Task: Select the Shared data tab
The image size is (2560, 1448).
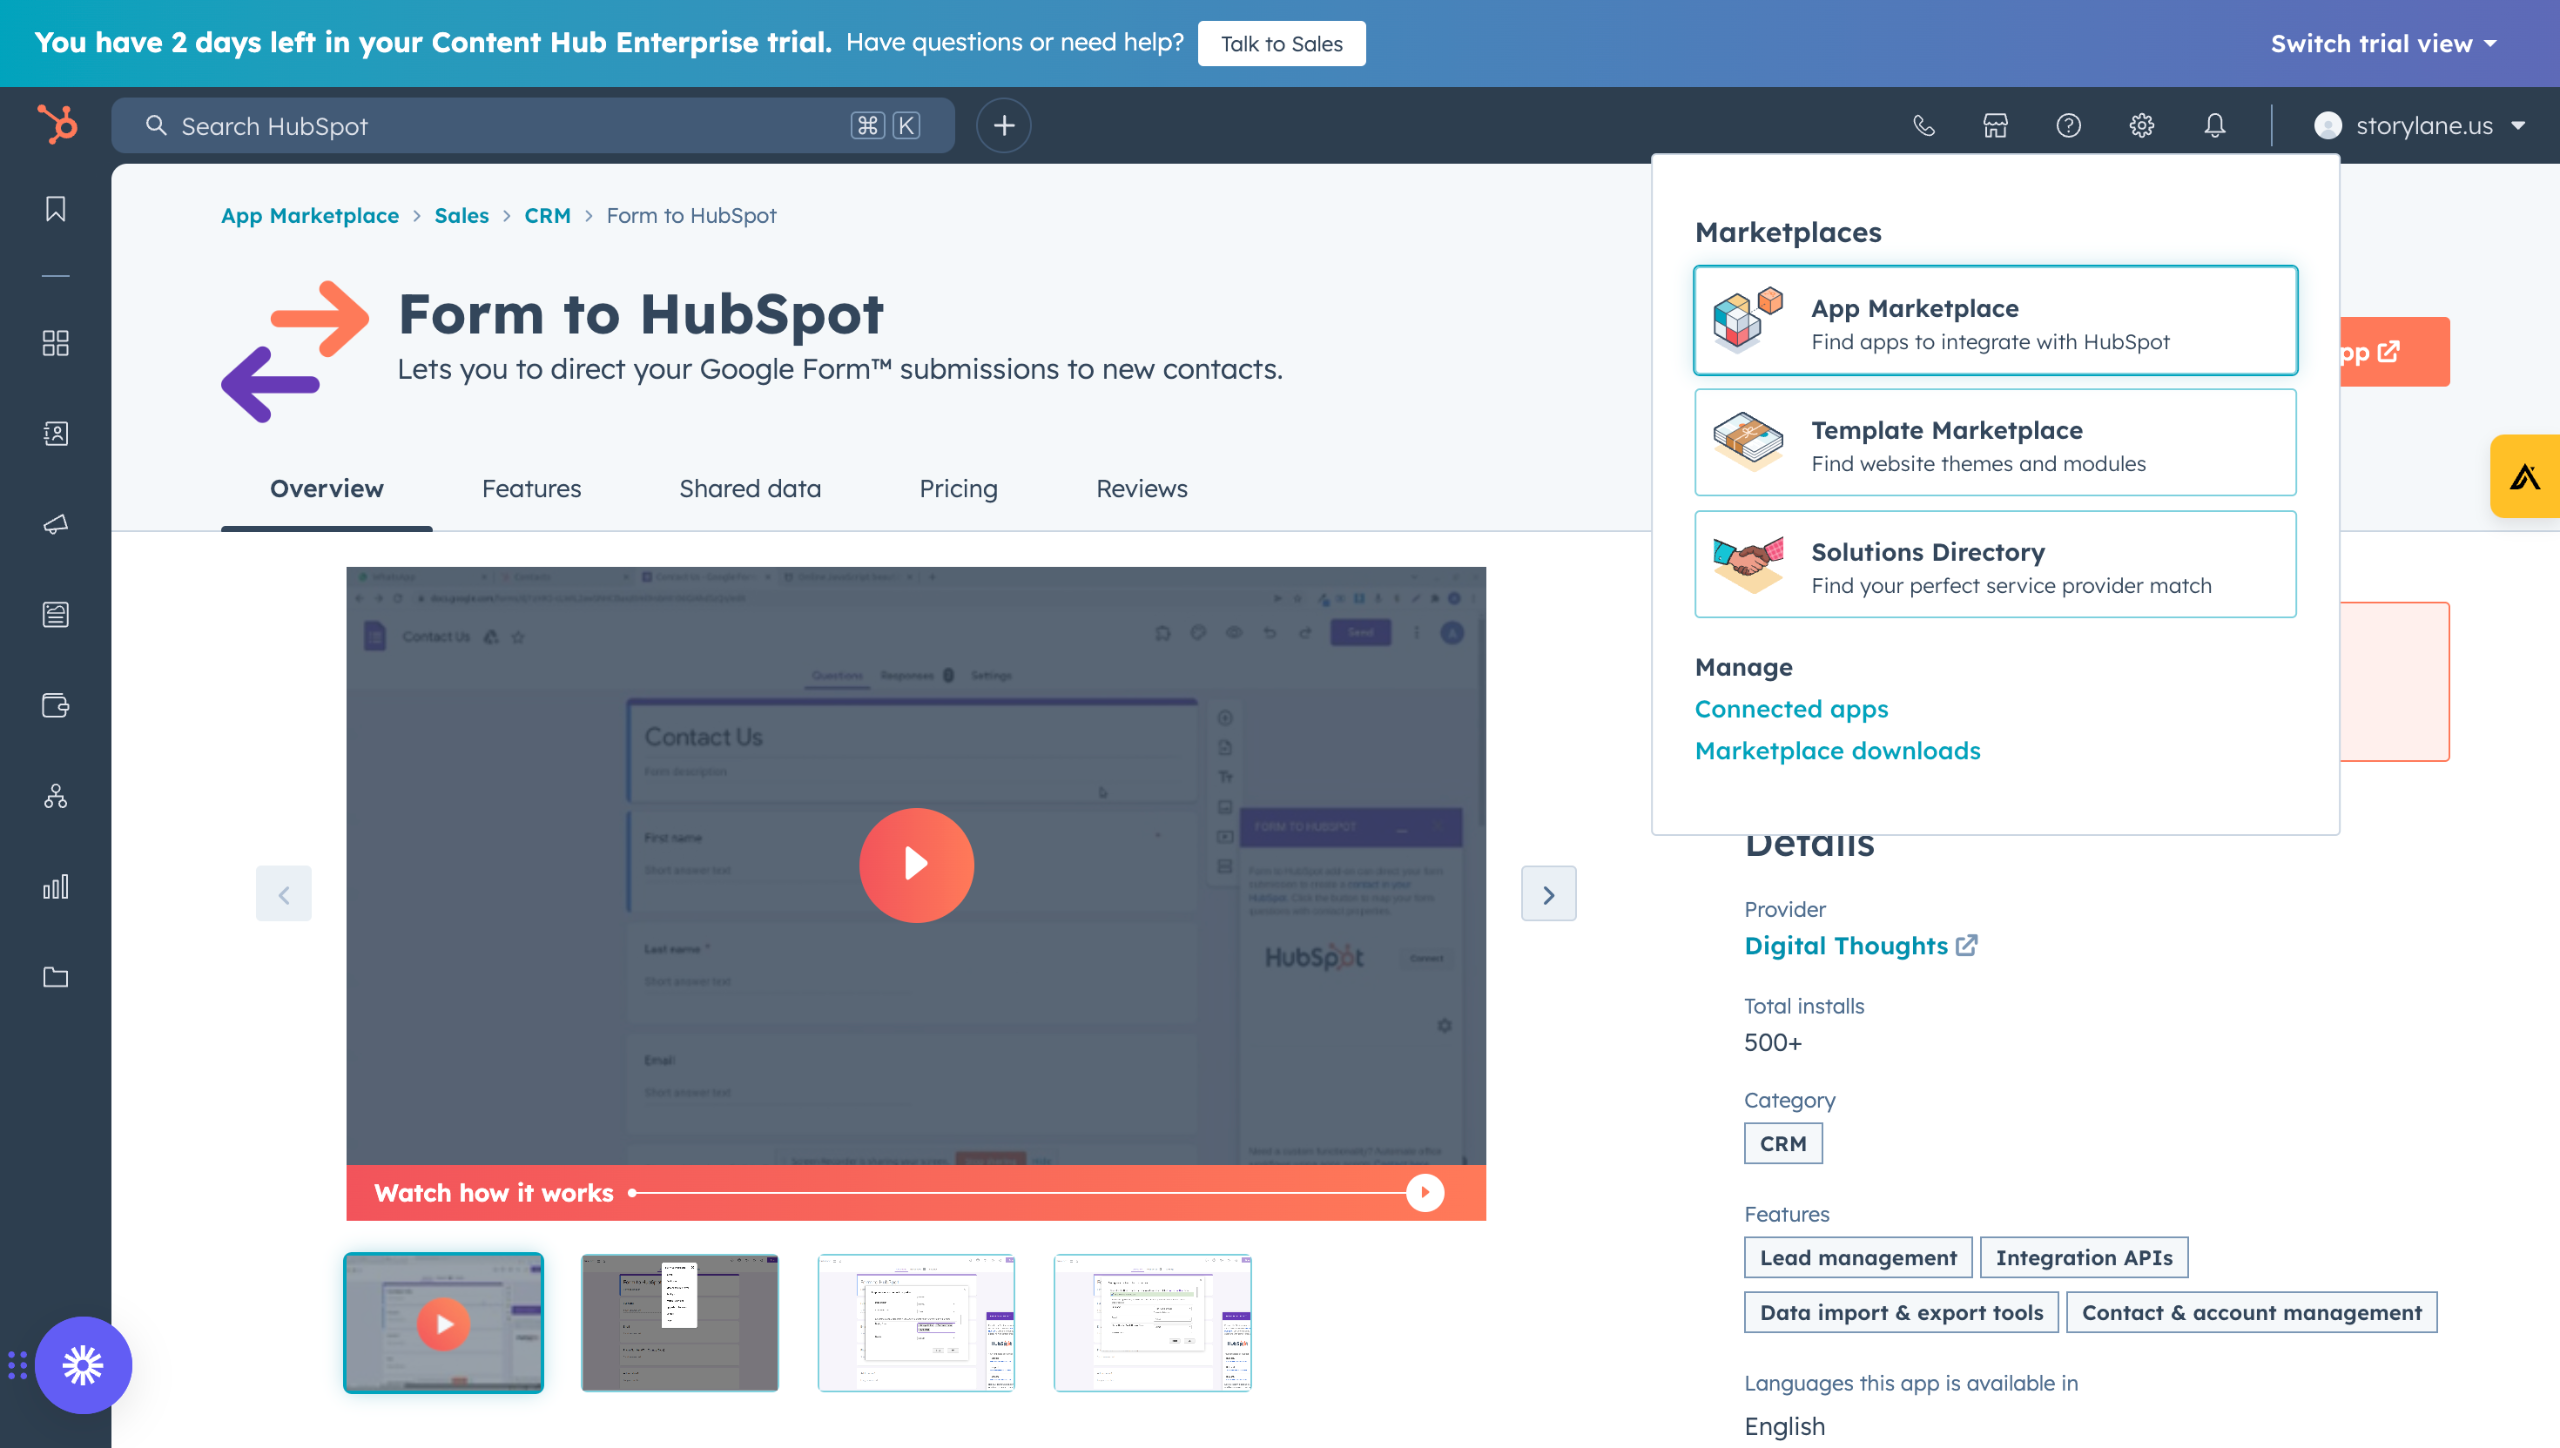Action: pos(749,488)
